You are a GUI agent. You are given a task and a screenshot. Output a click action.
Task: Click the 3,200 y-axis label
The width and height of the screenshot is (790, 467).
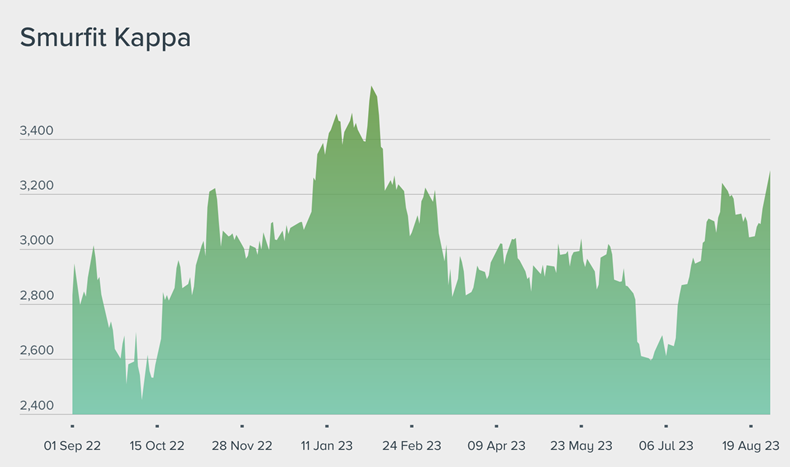38,187
